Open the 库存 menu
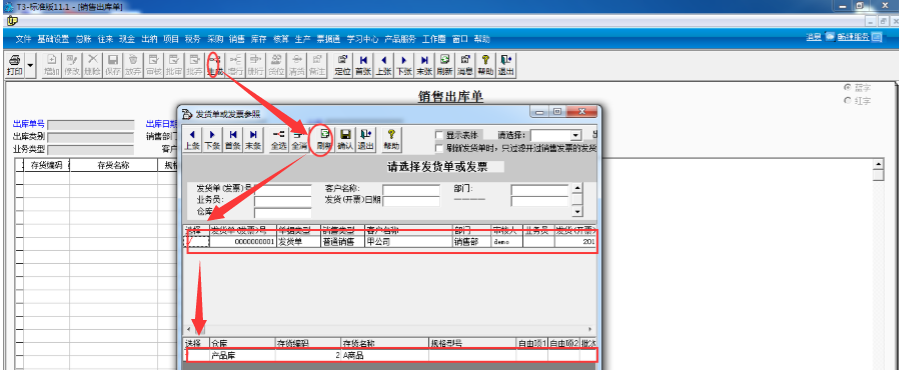This screenshot has width=899, height=375. [259, 39]
